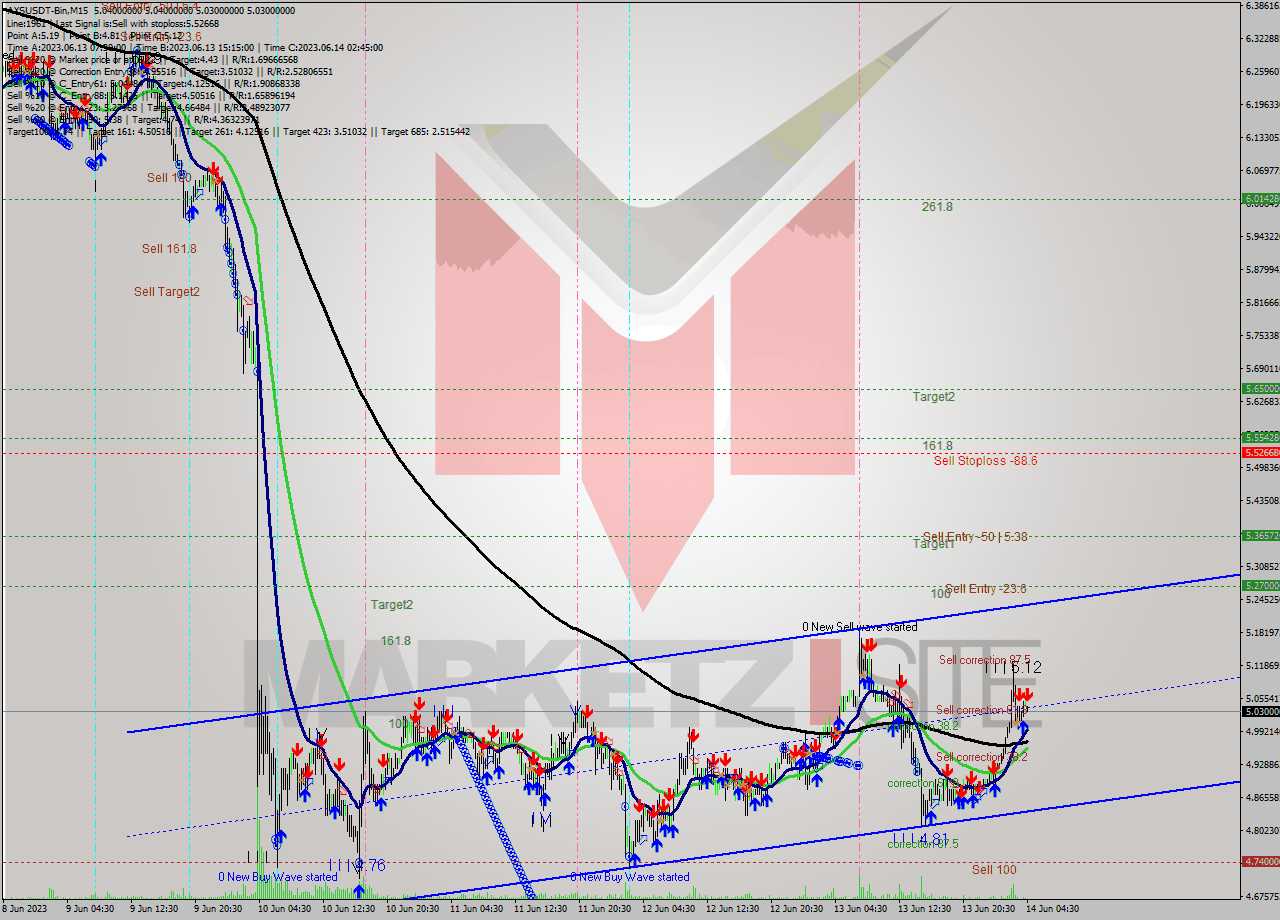1280x920 pixels.
Task: Click the 'Sell 161.8' chart label
Action: click(169, 249)
